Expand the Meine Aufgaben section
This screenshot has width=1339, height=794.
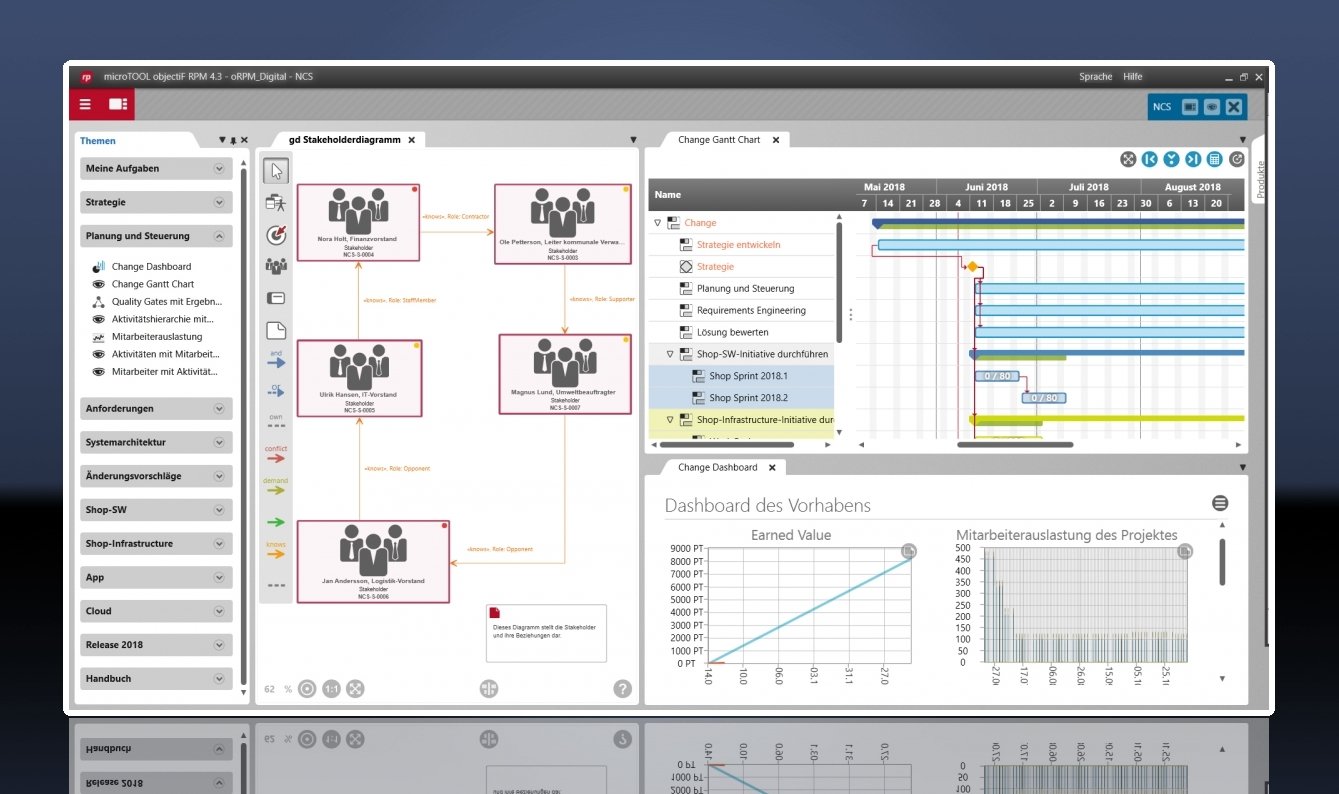click(x=219, y=169)
